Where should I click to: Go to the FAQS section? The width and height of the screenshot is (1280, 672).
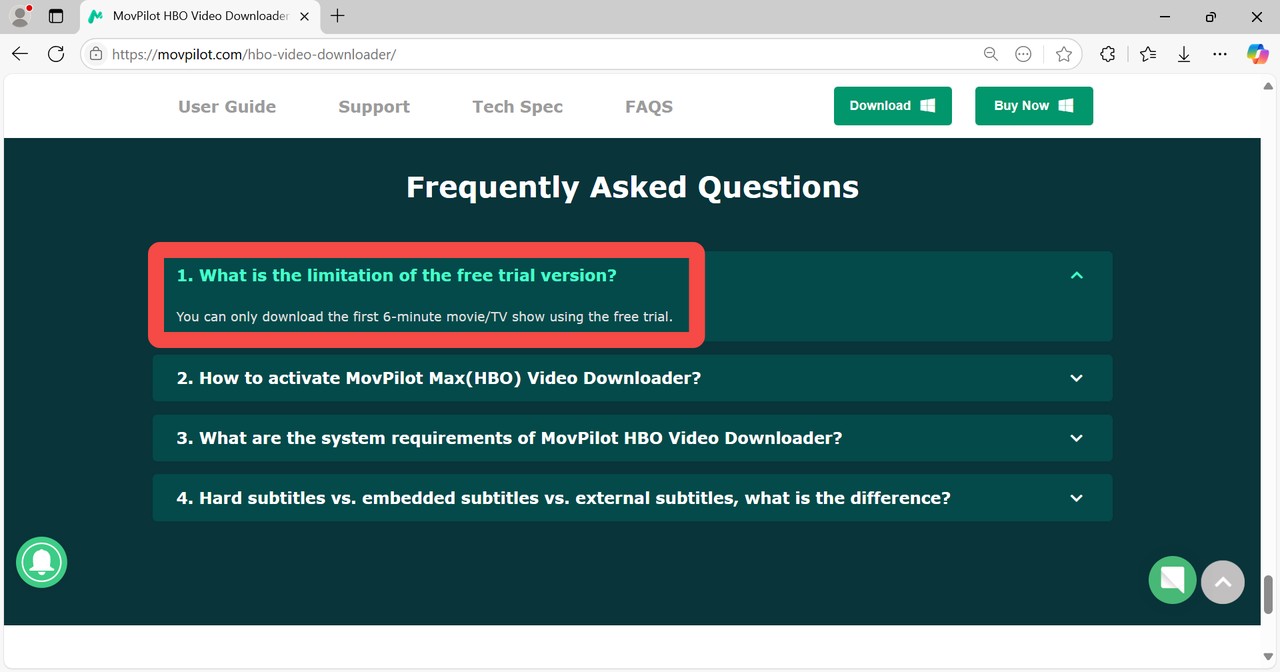point(649,106)
